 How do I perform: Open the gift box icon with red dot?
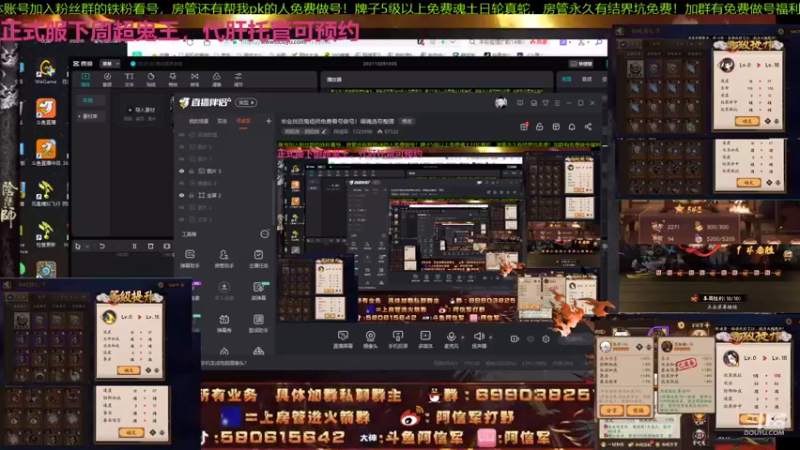pyautogui.click(x=524, y=127)
